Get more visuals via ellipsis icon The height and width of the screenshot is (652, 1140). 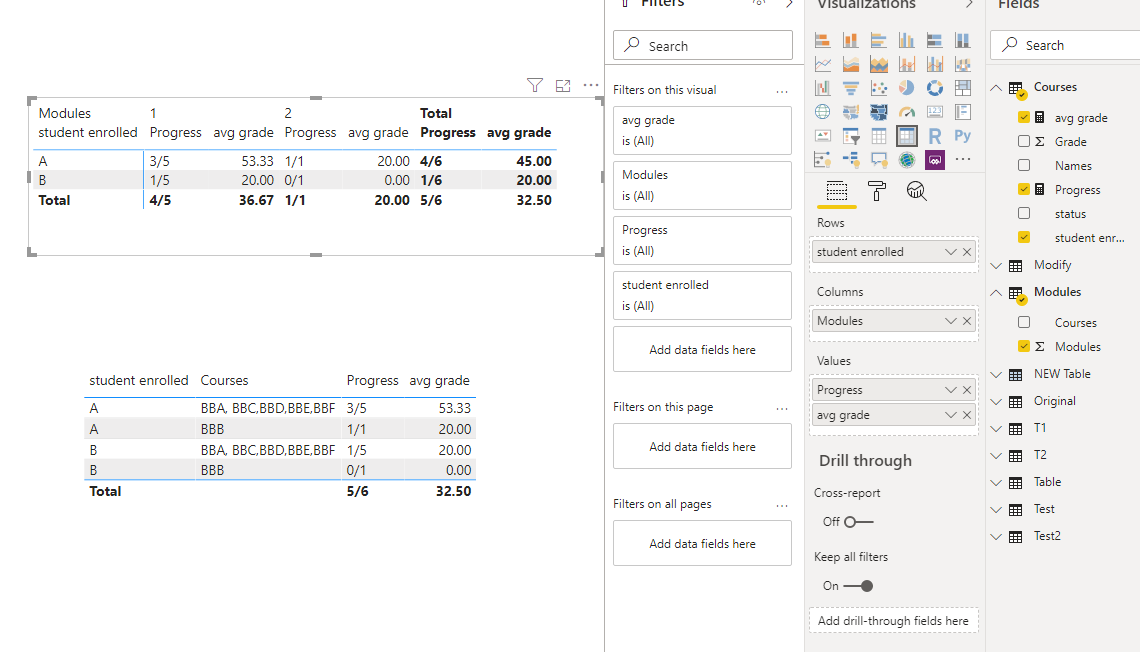click(x=963, y=159)
